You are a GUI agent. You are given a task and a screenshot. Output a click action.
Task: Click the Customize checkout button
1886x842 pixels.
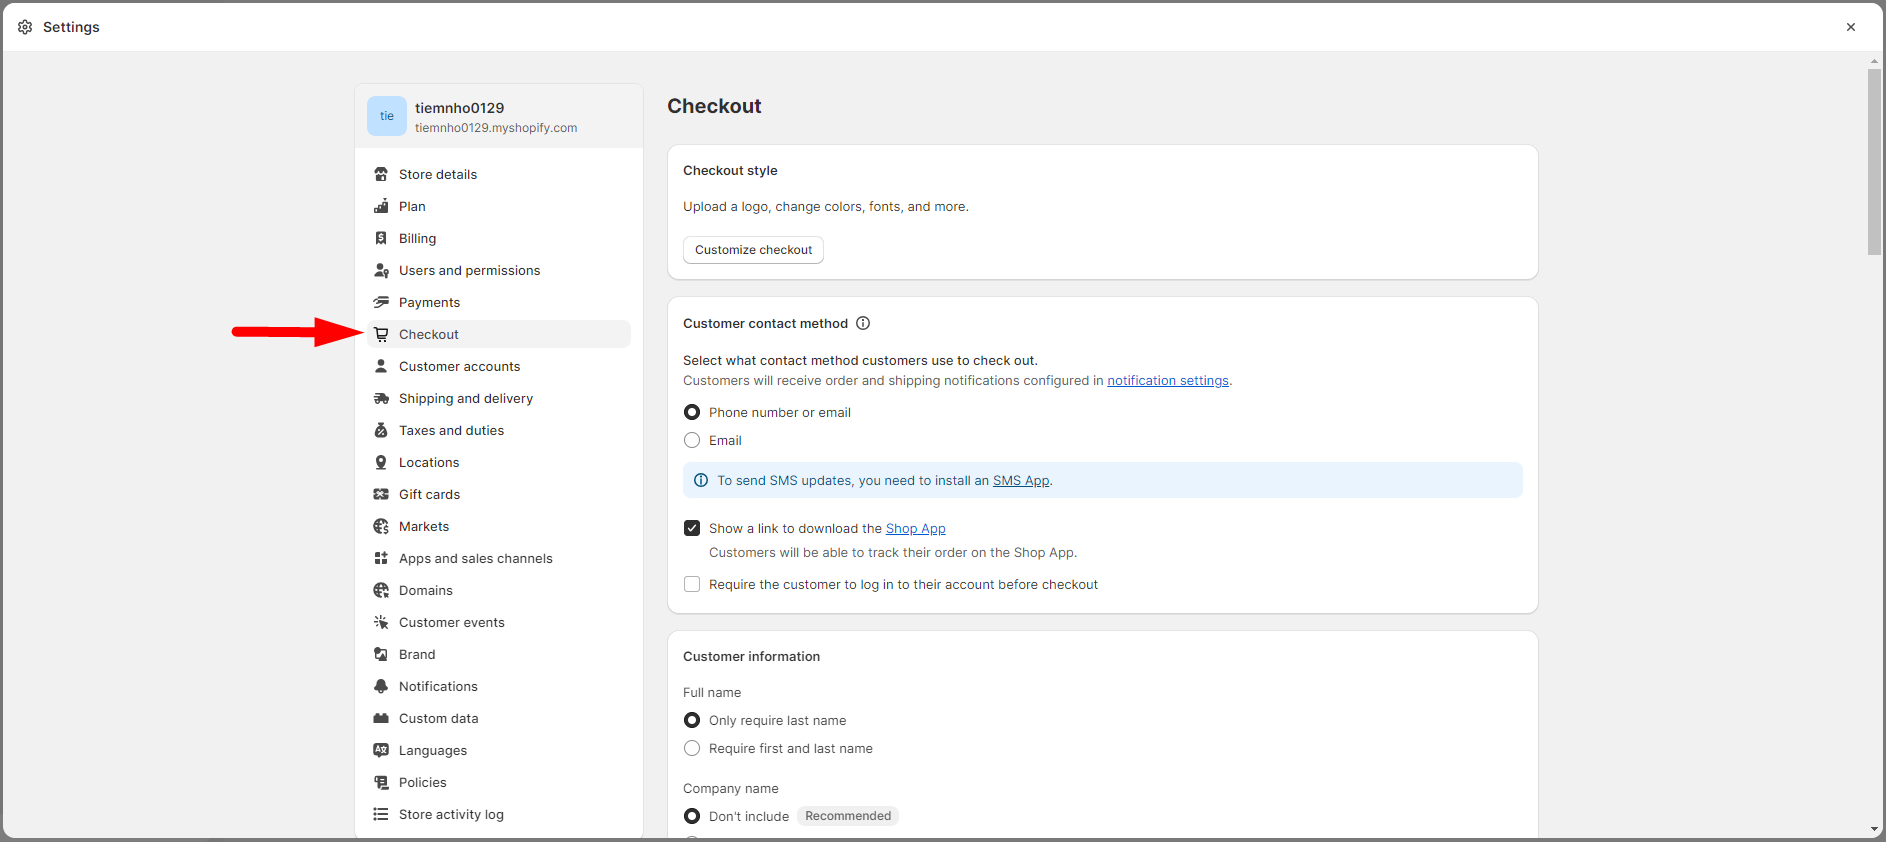click(753, 250)
